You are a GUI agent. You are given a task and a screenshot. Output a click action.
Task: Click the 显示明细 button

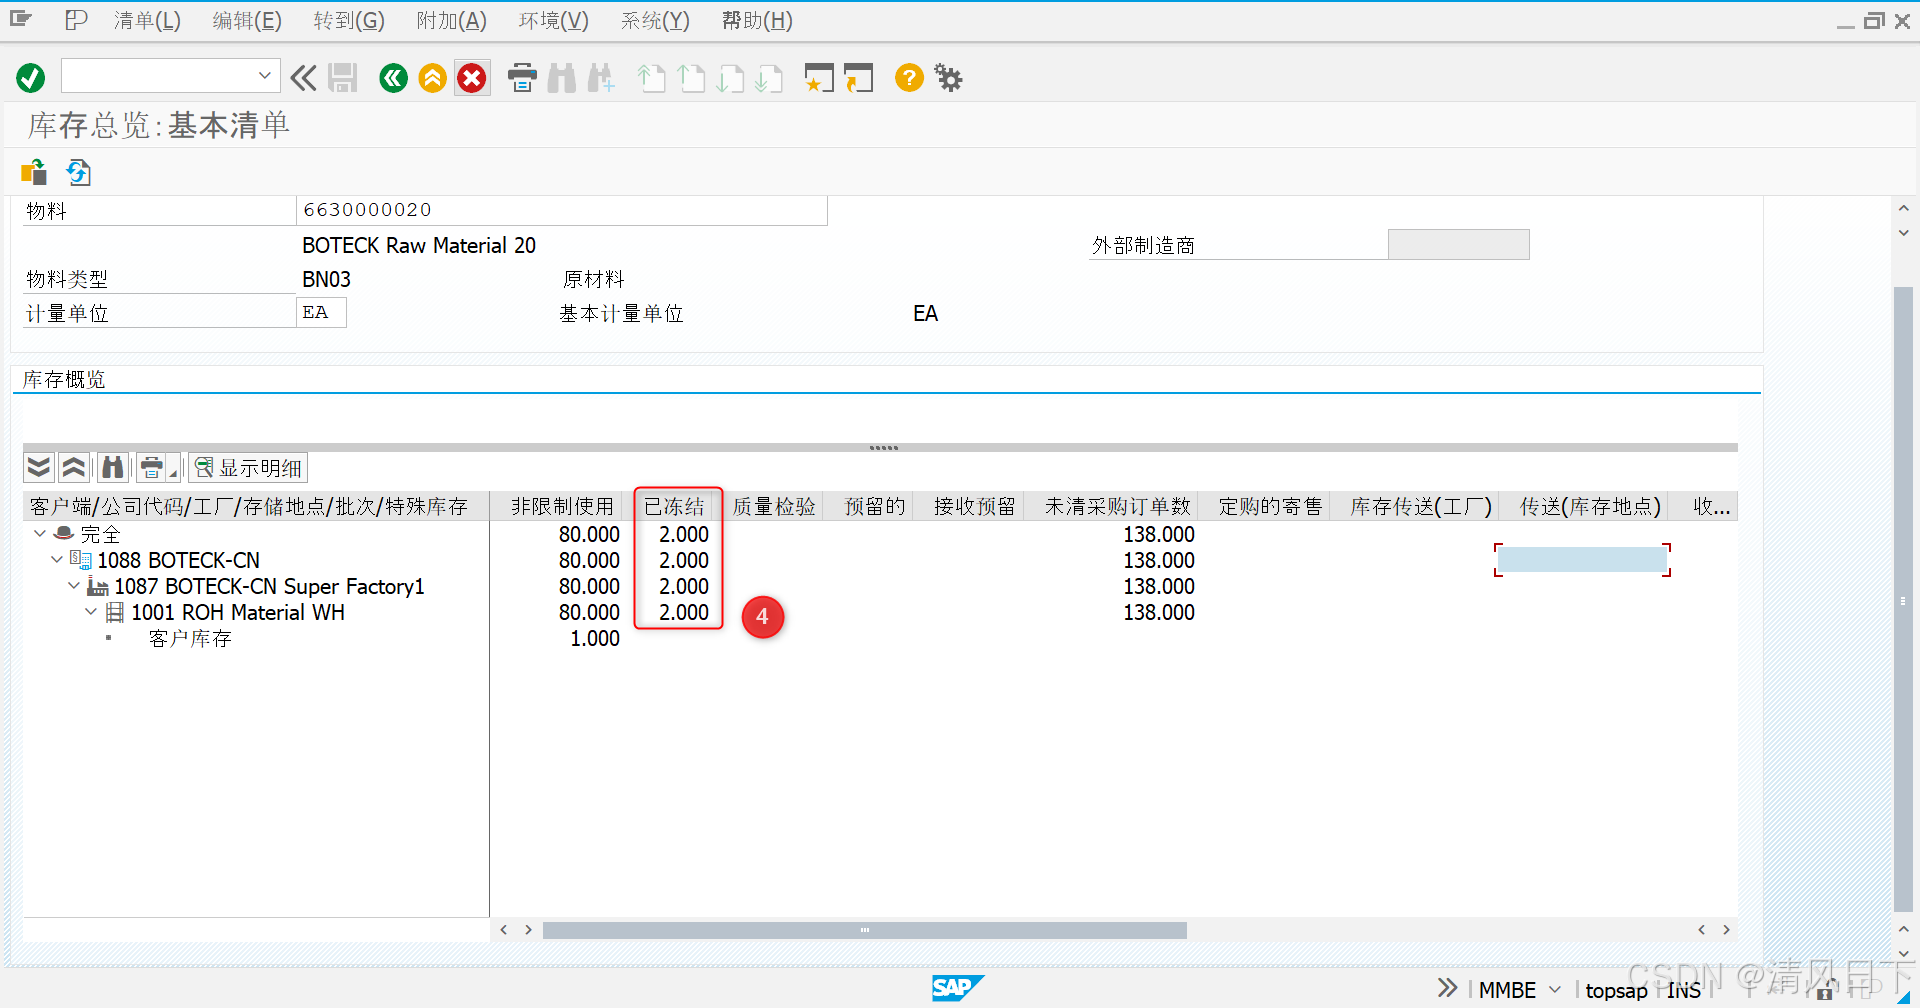click(248, 467)
